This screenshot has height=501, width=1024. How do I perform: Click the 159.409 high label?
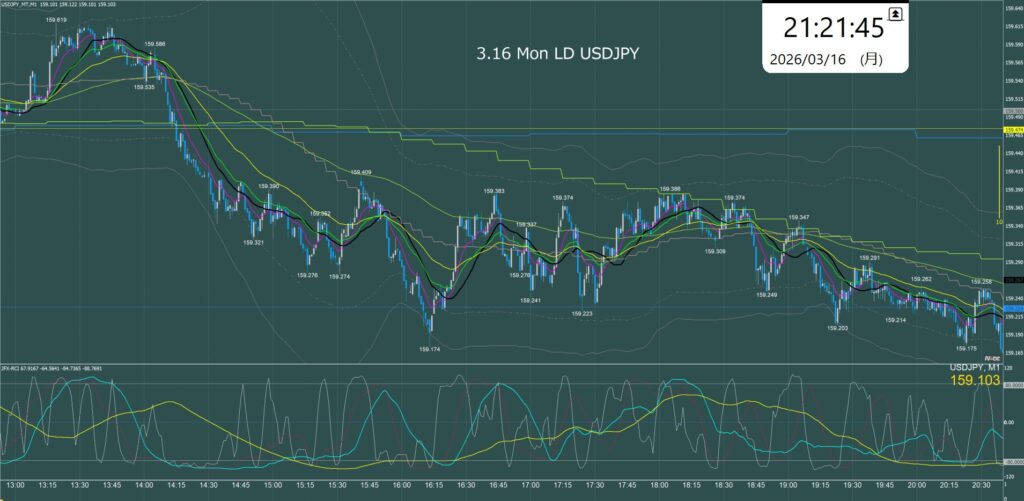pyautogui.click(x=360, y=172)
